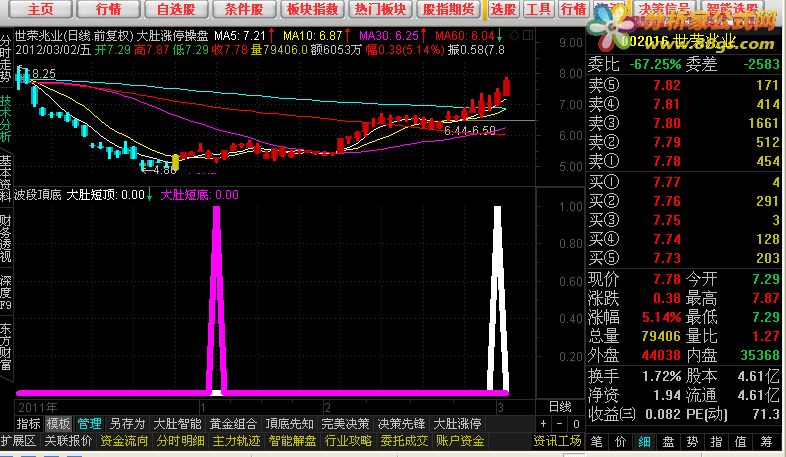Viewport: 786px width, 457px height.
Task: Click the small diamond icon in chart header
Action: pyautogui.click(x=514, y=36)
